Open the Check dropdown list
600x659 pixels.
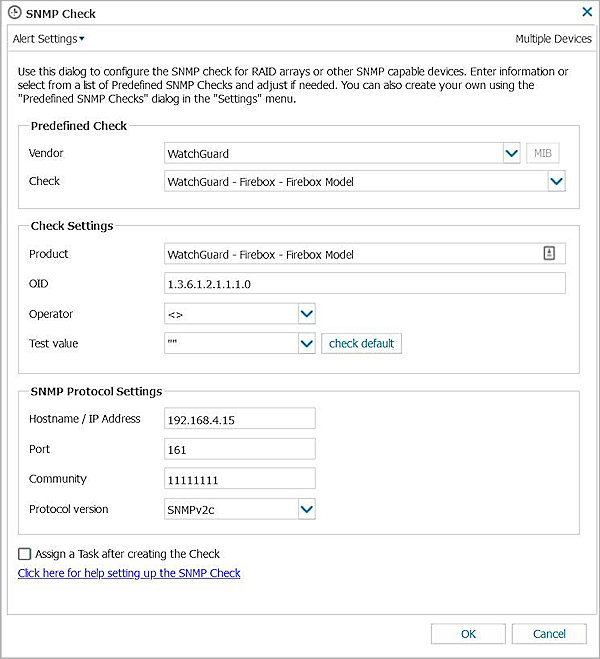(x=557, y=182)
